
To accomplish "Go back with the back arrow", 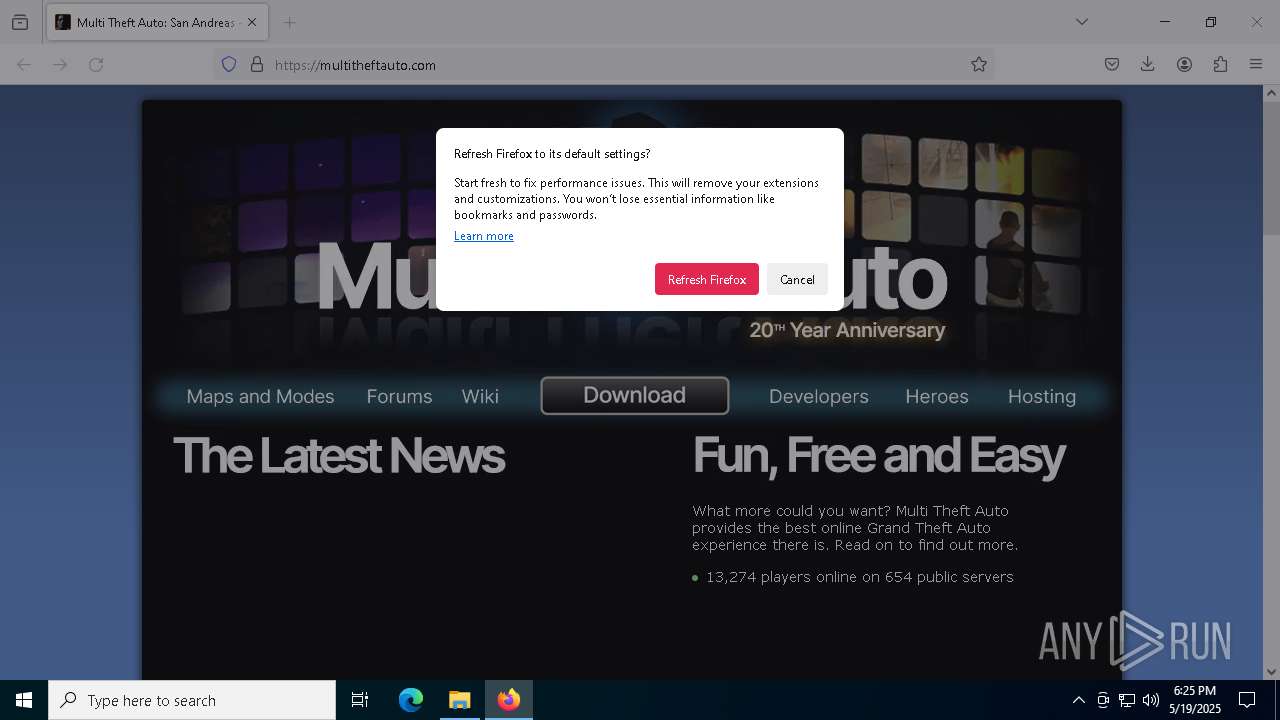I will pyautogui.click(x=24, y=64).
